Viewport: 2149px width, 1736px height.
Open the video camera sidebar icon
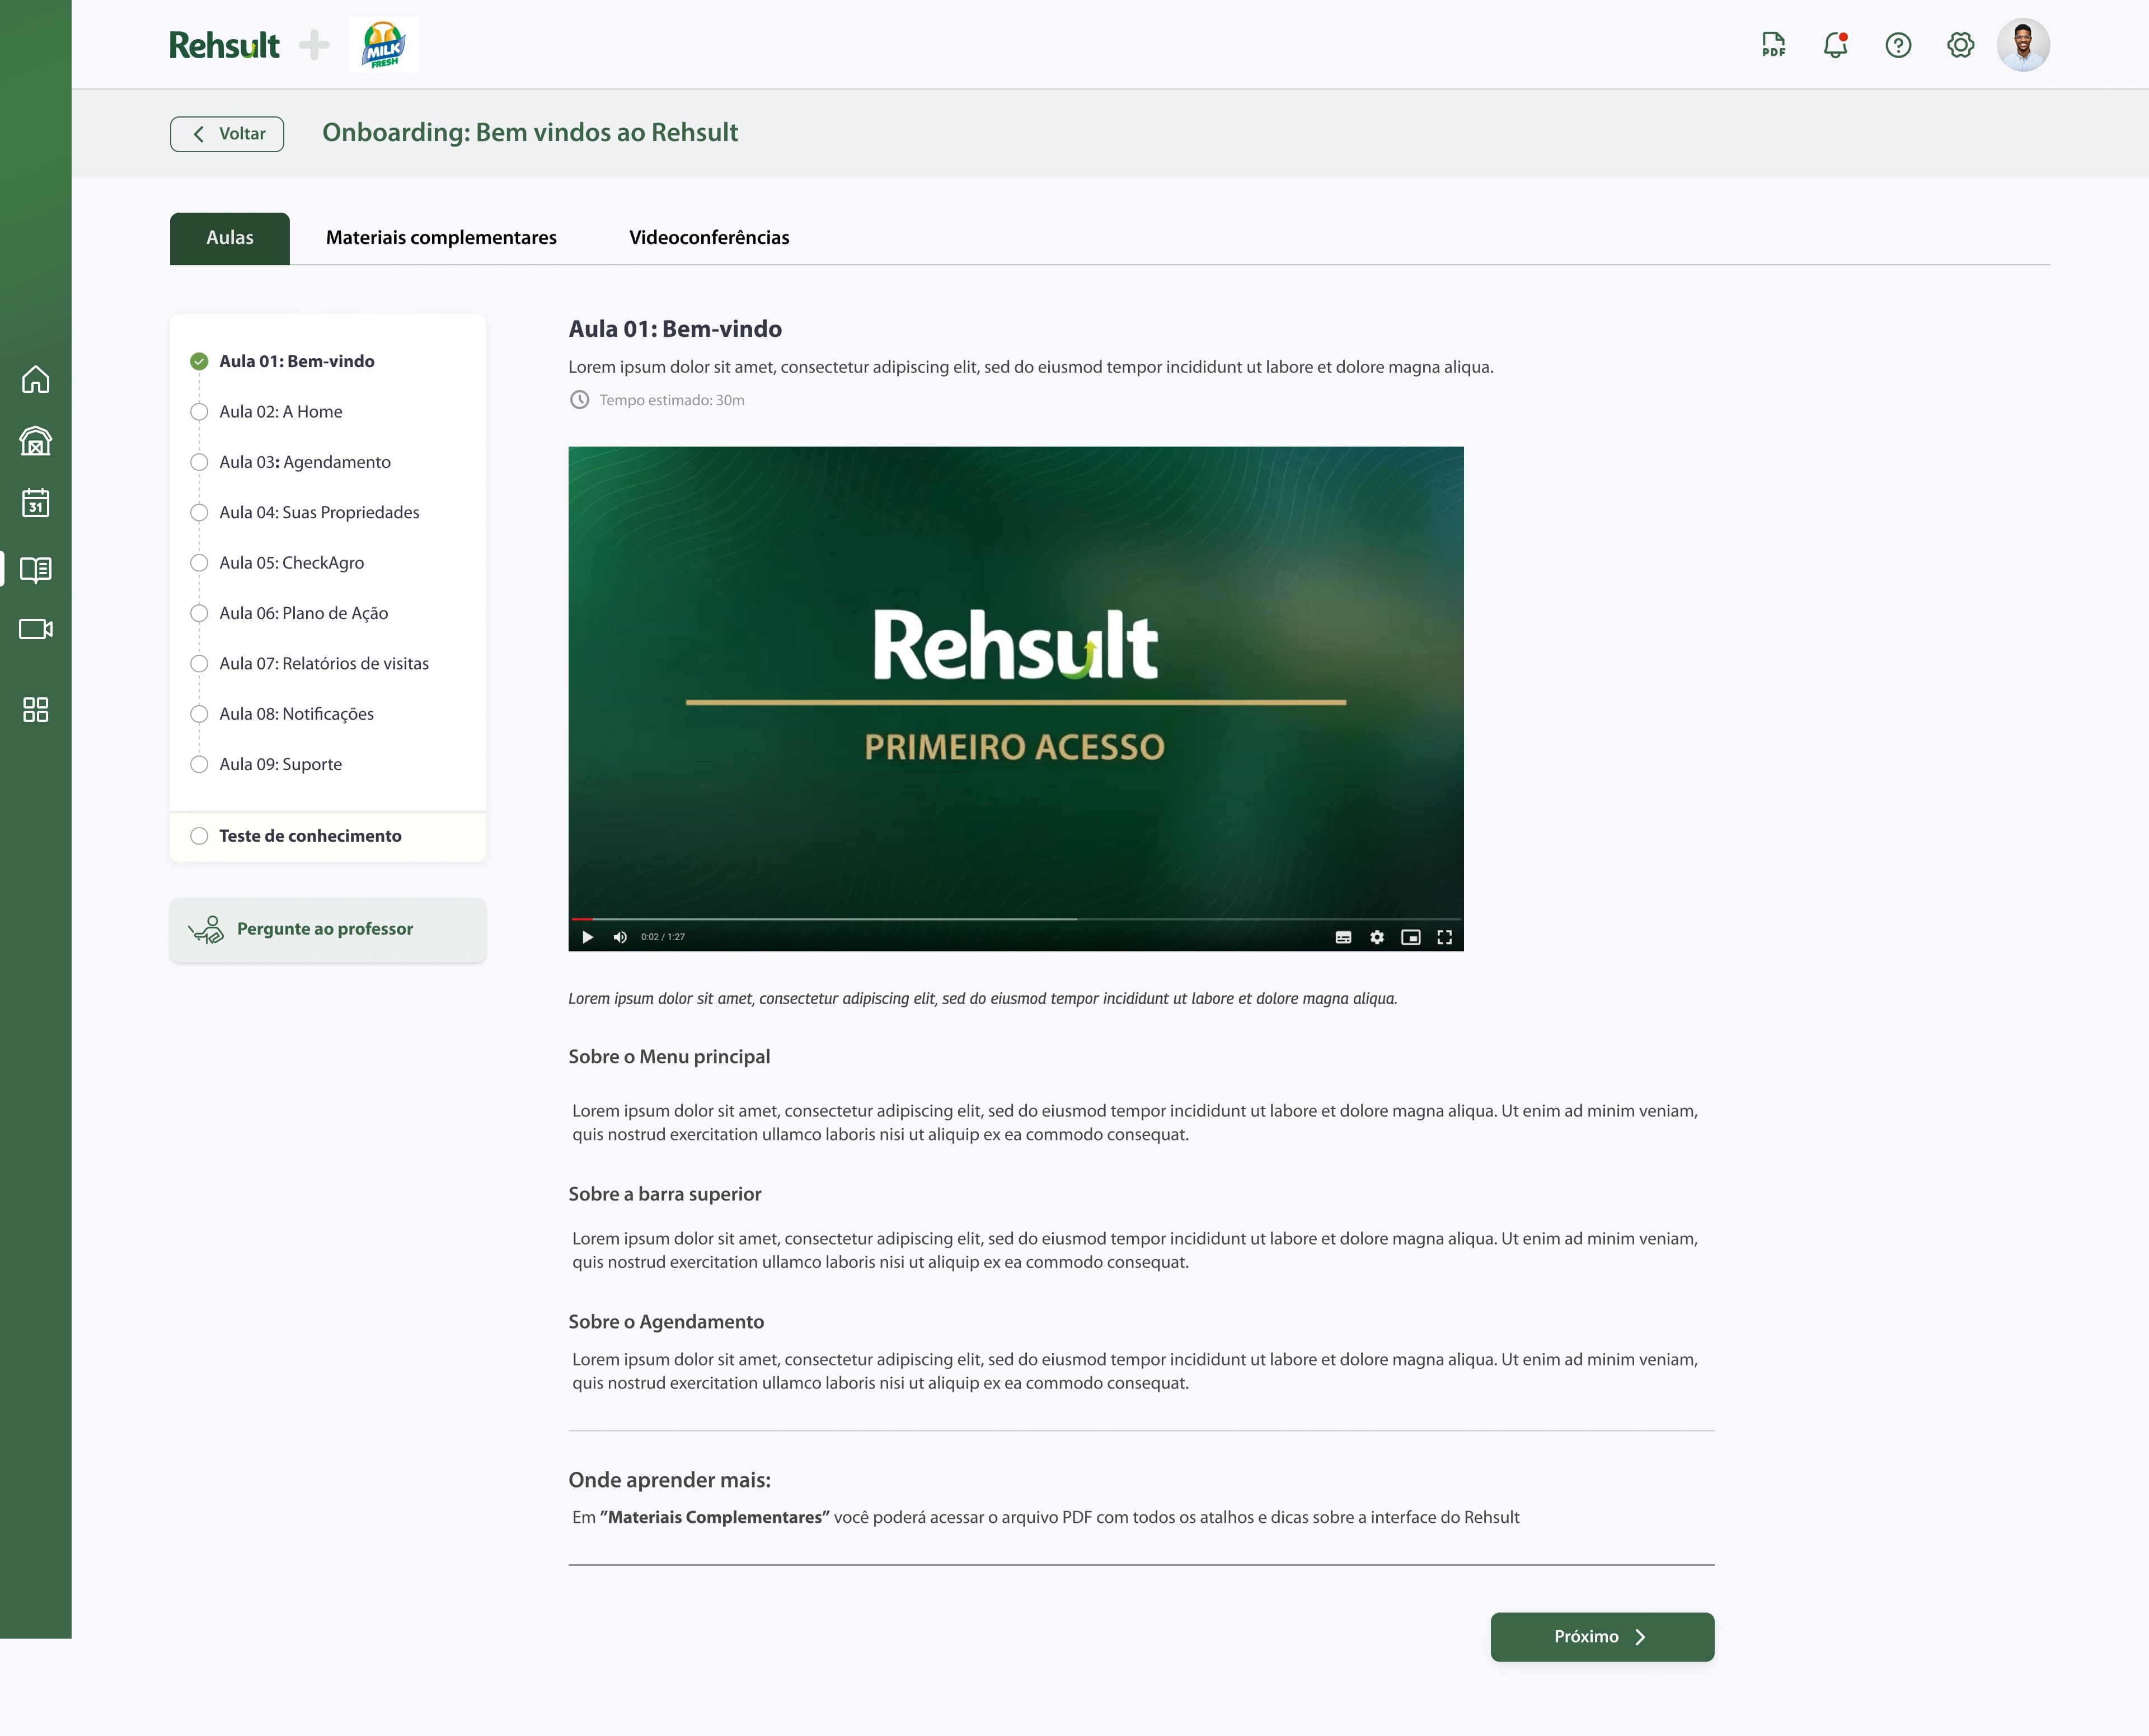[36, 629]
